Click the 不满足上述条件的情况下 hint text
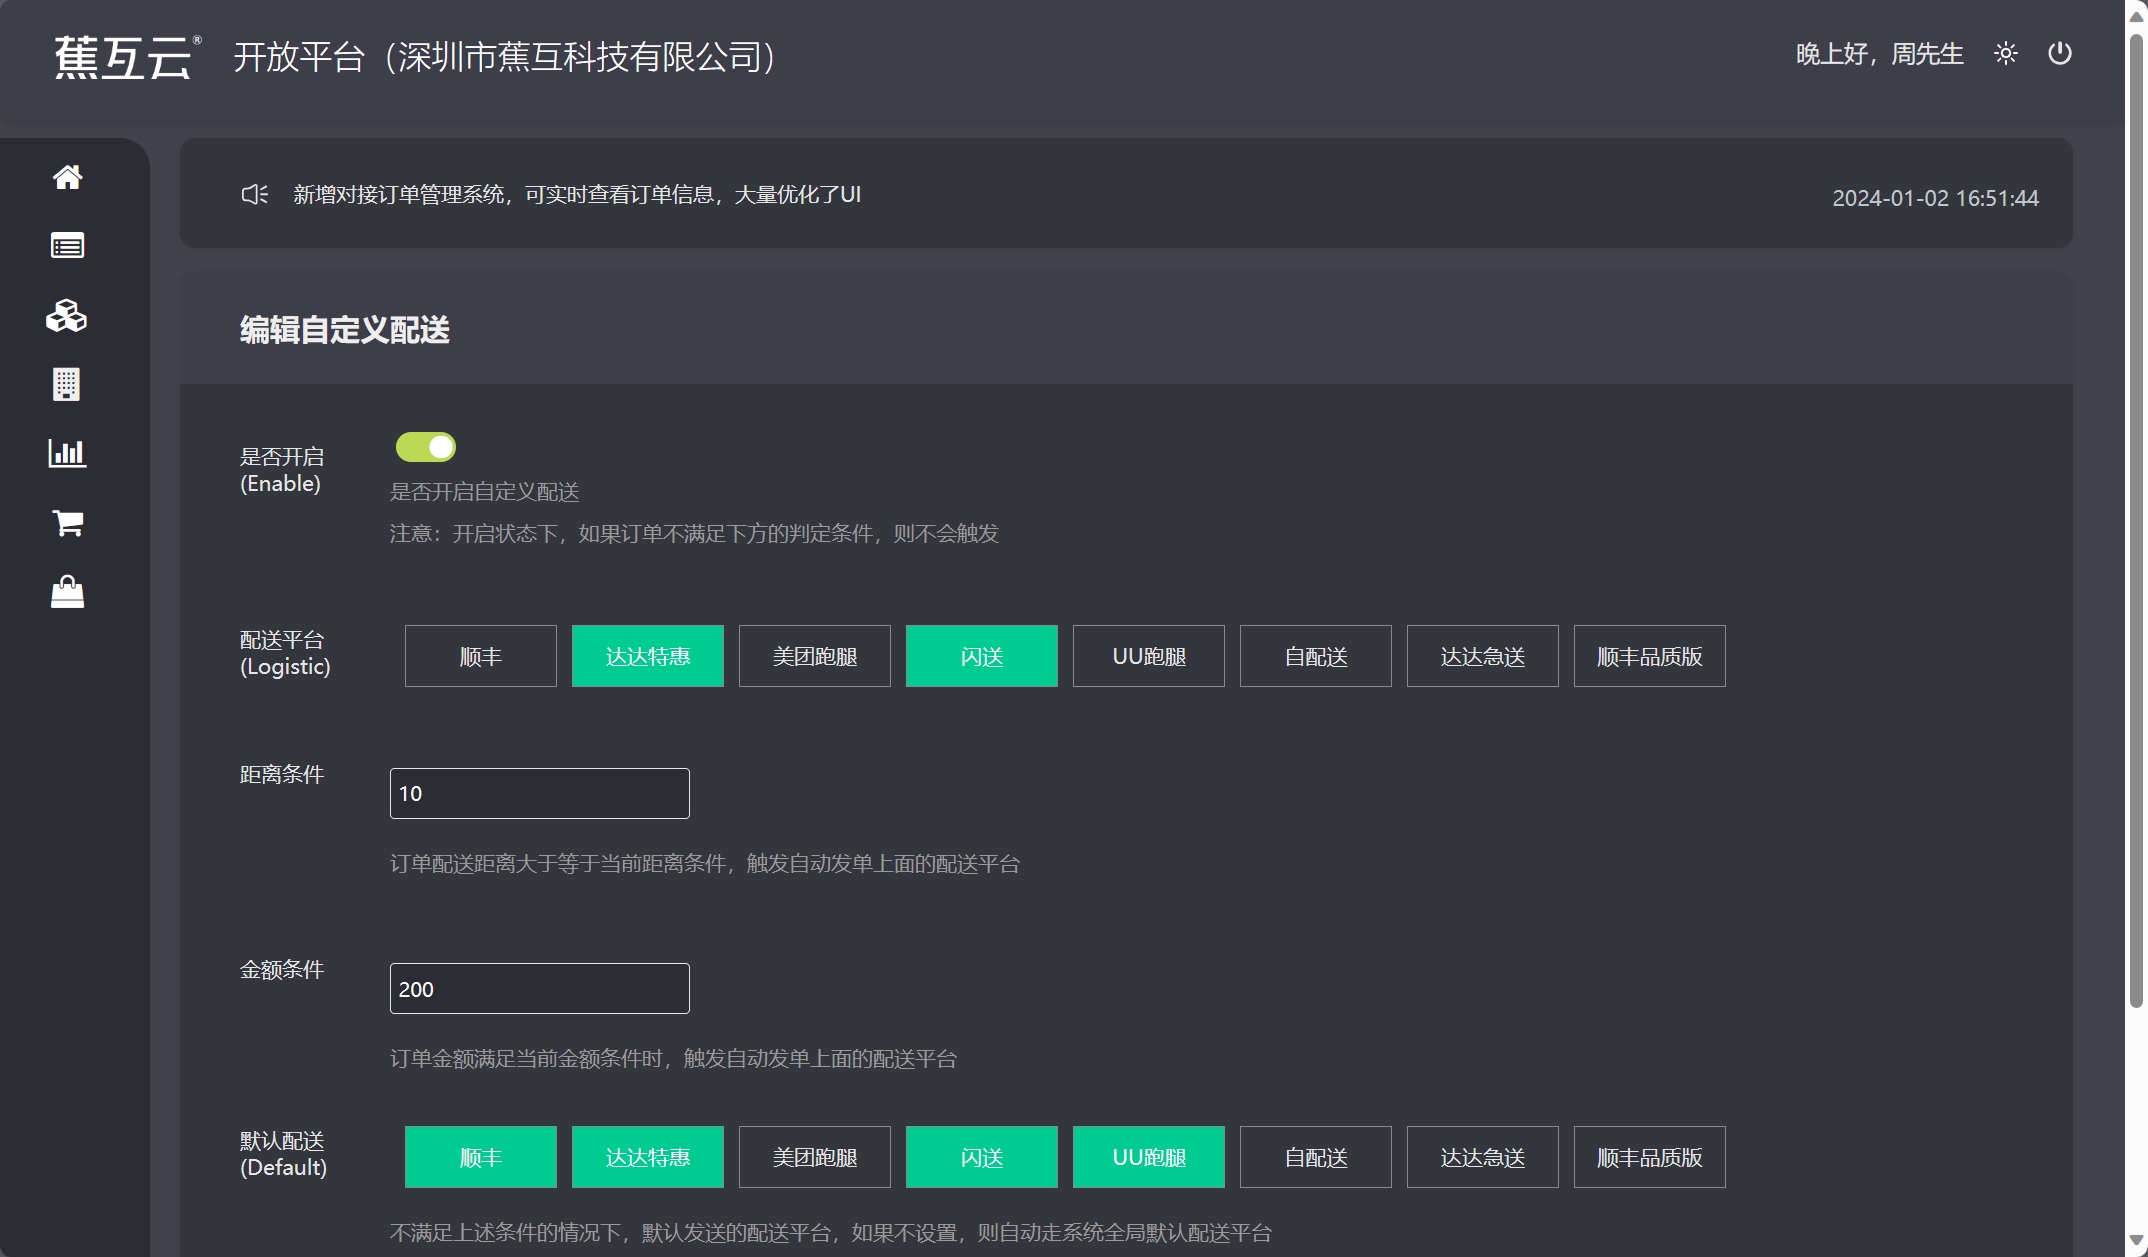 (x=831, y=1232)
